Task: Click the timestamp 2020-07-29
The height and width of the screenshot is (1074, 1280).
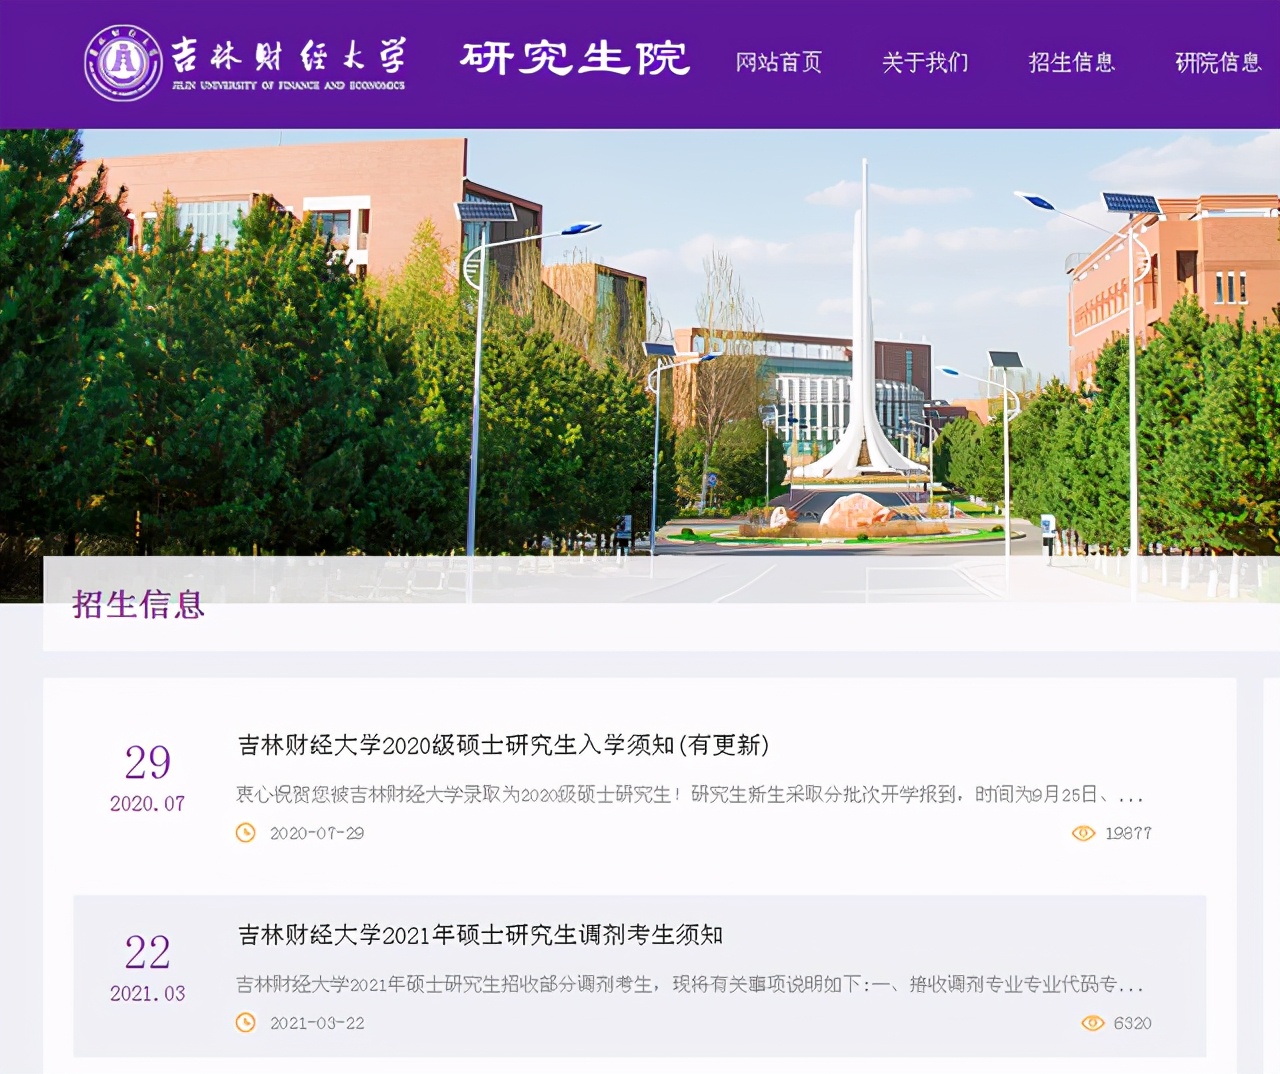Action: (x=317, y=832)
